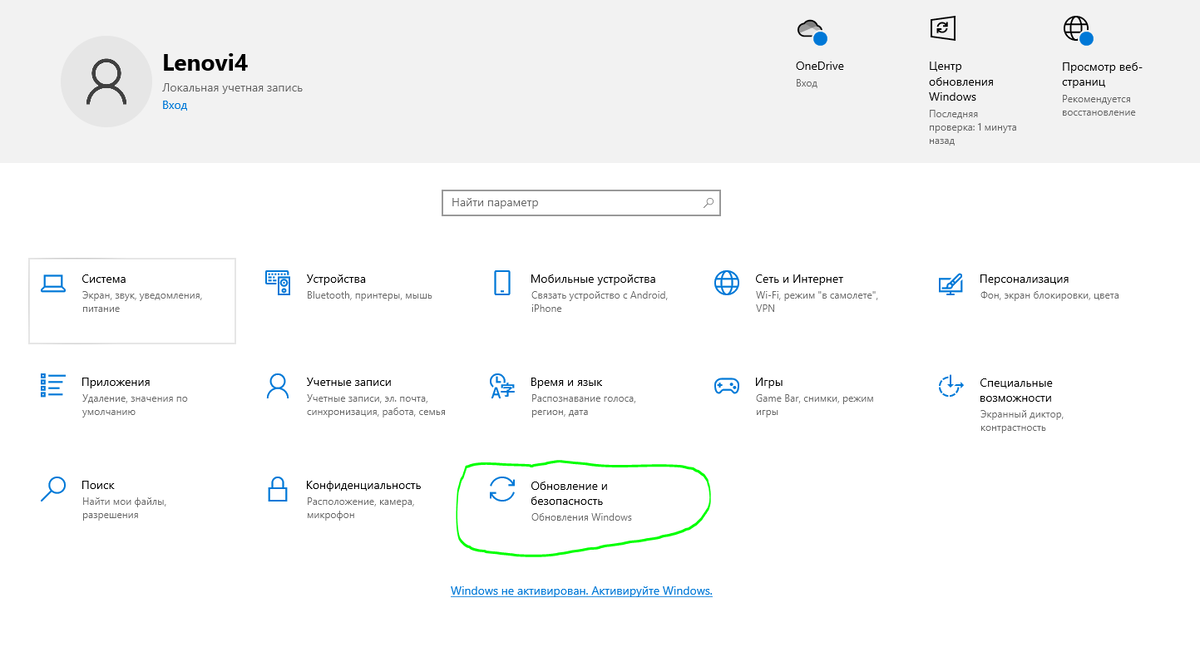Screen dimensions: 1200x672
Task: Open the Игры controller icon
Action: pos(727,385)
